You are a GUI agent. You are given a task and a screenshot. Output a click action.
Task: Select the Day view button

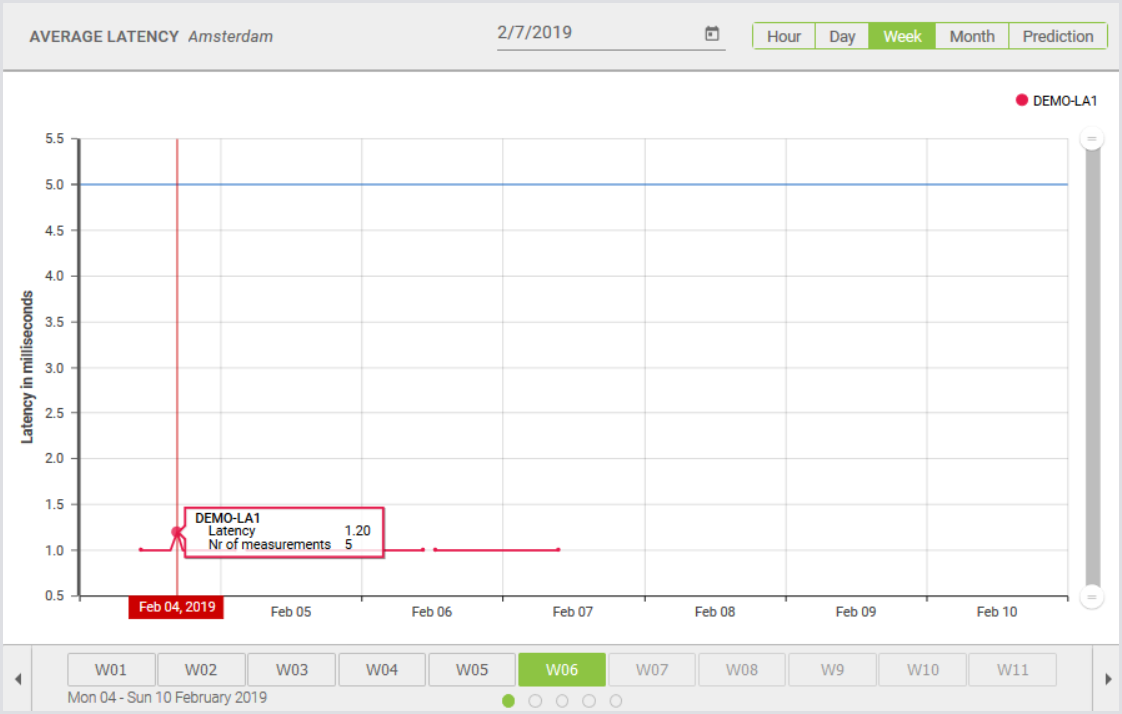(841, 35)
